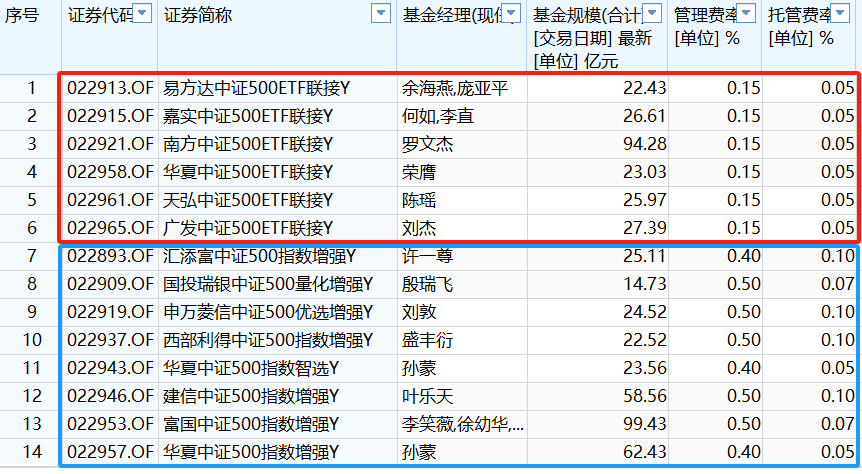Screen dimensions: 862x474
Task: Open the 证券代码 column filter dropdown
Action: coord(142,13)
